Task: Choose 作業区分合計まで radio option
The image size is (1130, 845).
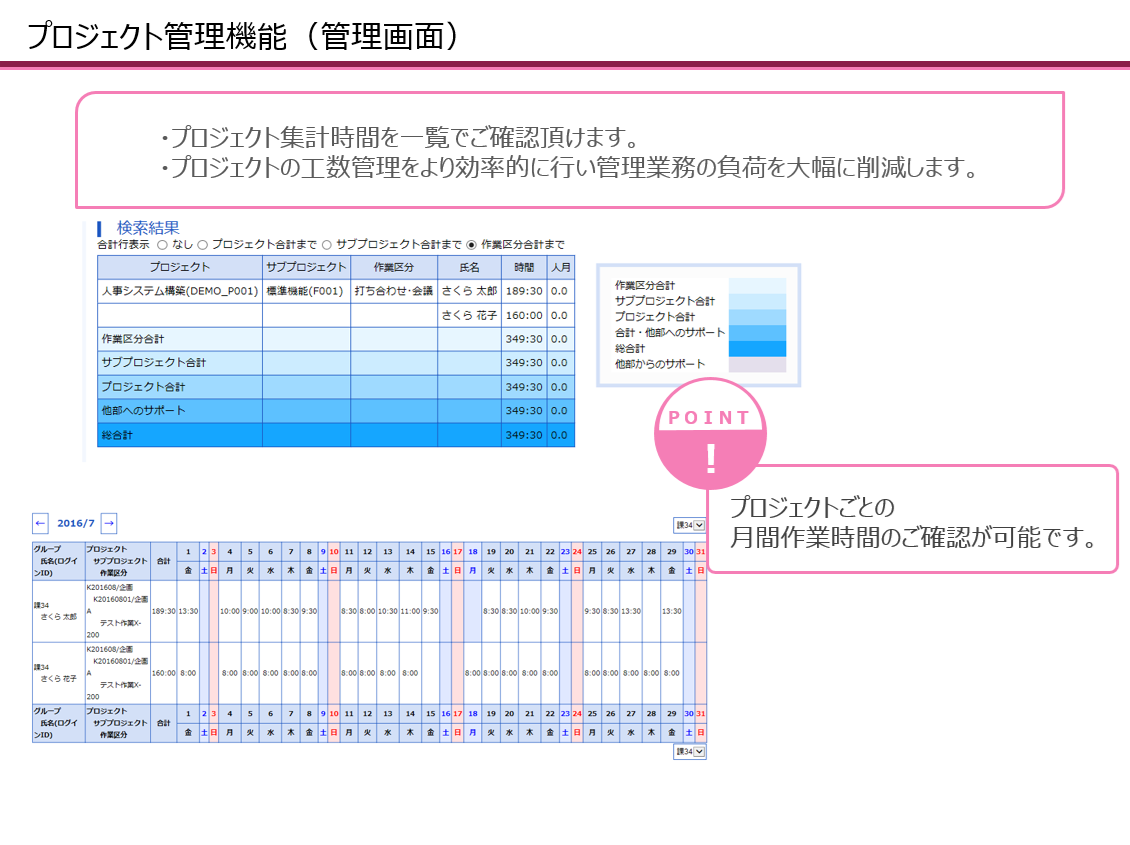Action: click(472, 244)
